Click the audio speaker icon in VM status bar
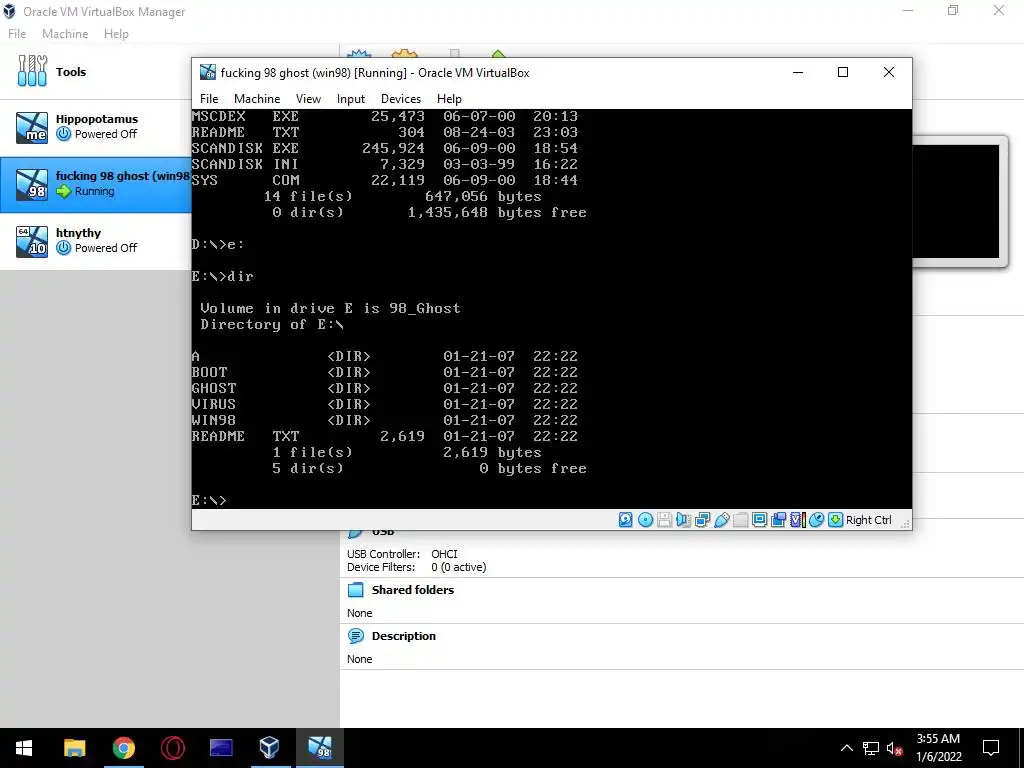 tap(683, 520)
